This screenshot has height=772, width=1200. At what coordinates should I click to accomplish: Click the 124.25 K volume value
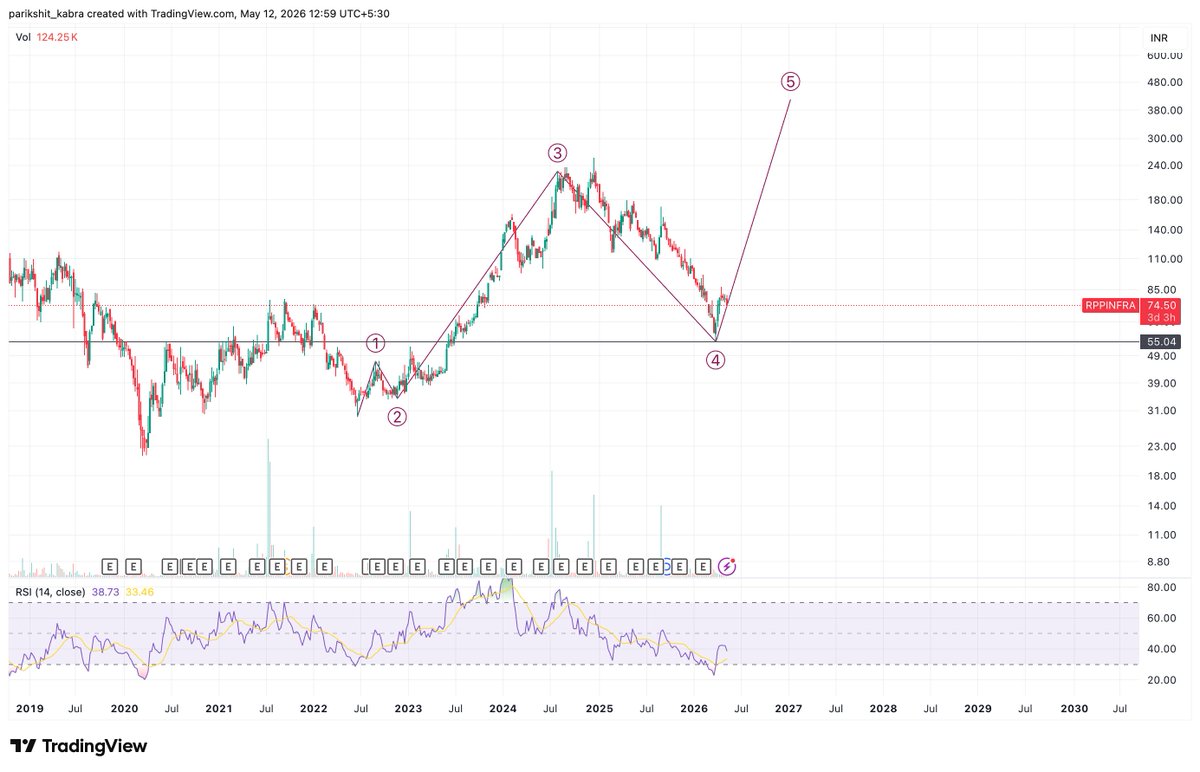pyautogui.click(x=58, y=38)
